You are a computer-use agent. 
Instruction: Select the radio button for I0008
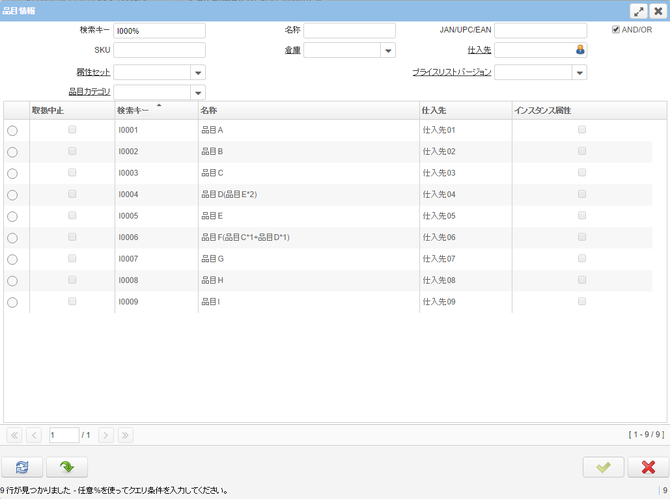(x=12, y=281)
